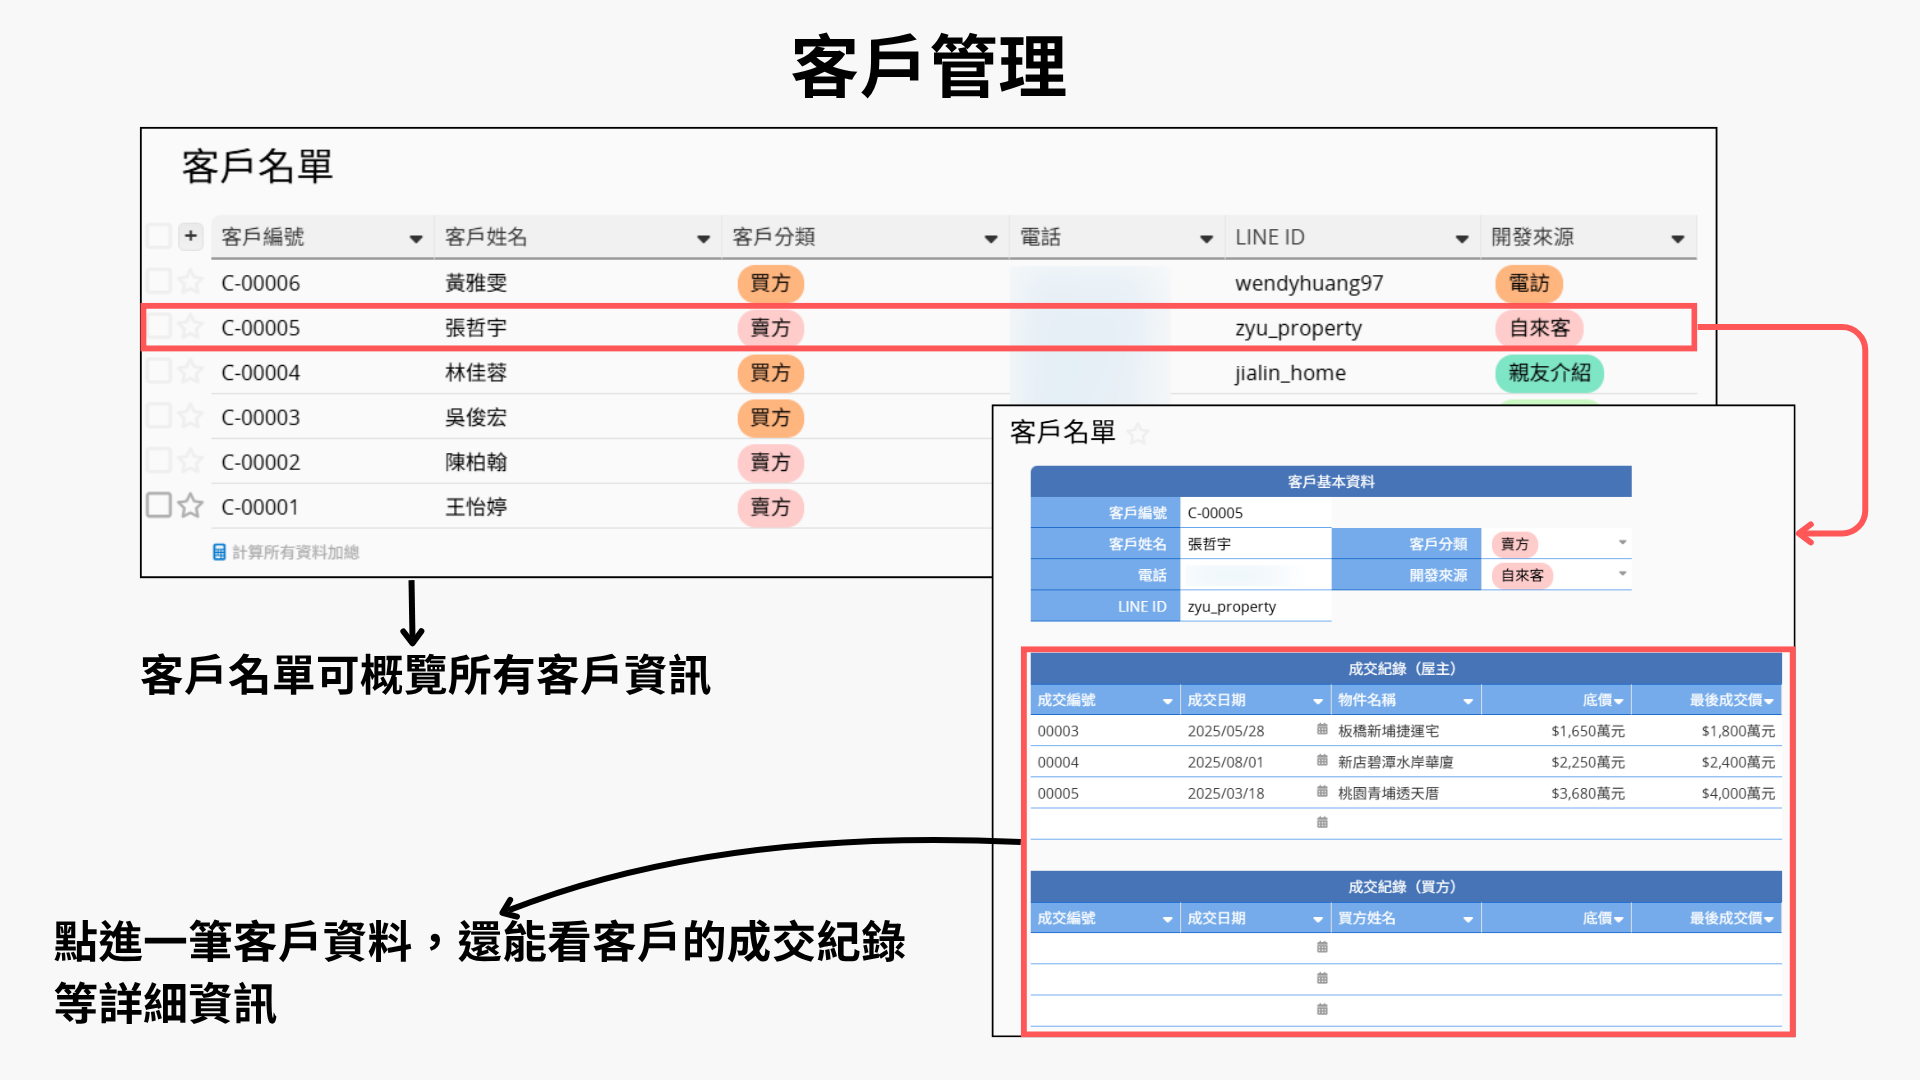Check the C-00003 row checkbox
The width and height of the screenshot is (1920, 1080).
[x=159, y=416]
